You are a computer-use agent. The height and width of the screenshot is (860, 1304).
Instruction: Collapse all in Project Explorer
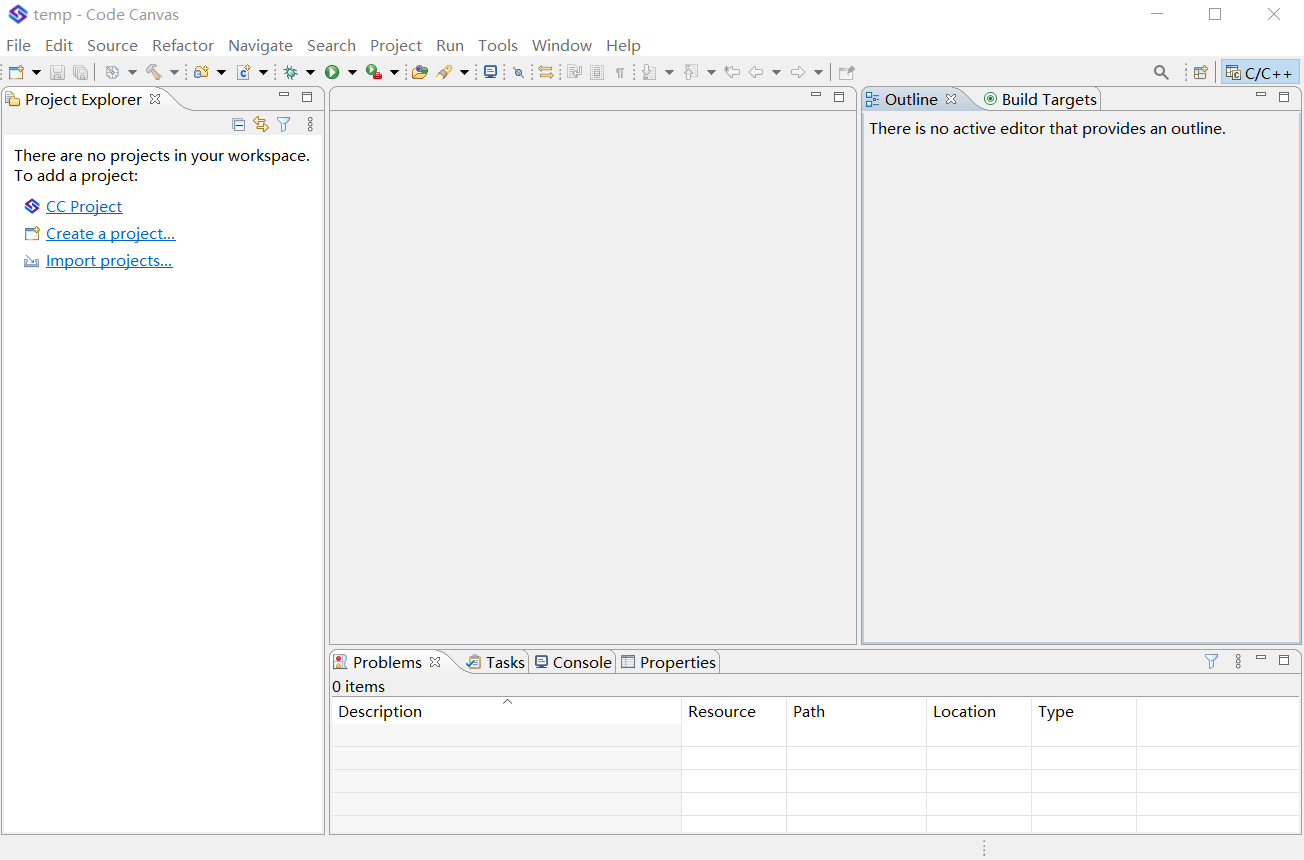click(238, 124)
